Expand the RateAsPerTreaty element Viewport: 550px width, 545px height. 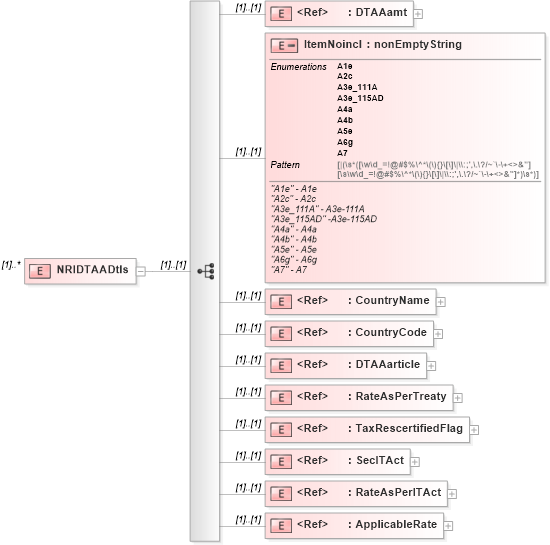[x=458, y=398]
